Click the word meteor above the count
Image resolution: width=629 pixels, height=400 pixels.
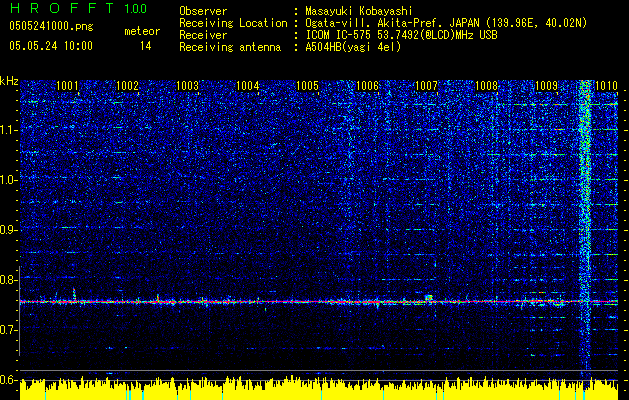(x=142, y=31)
